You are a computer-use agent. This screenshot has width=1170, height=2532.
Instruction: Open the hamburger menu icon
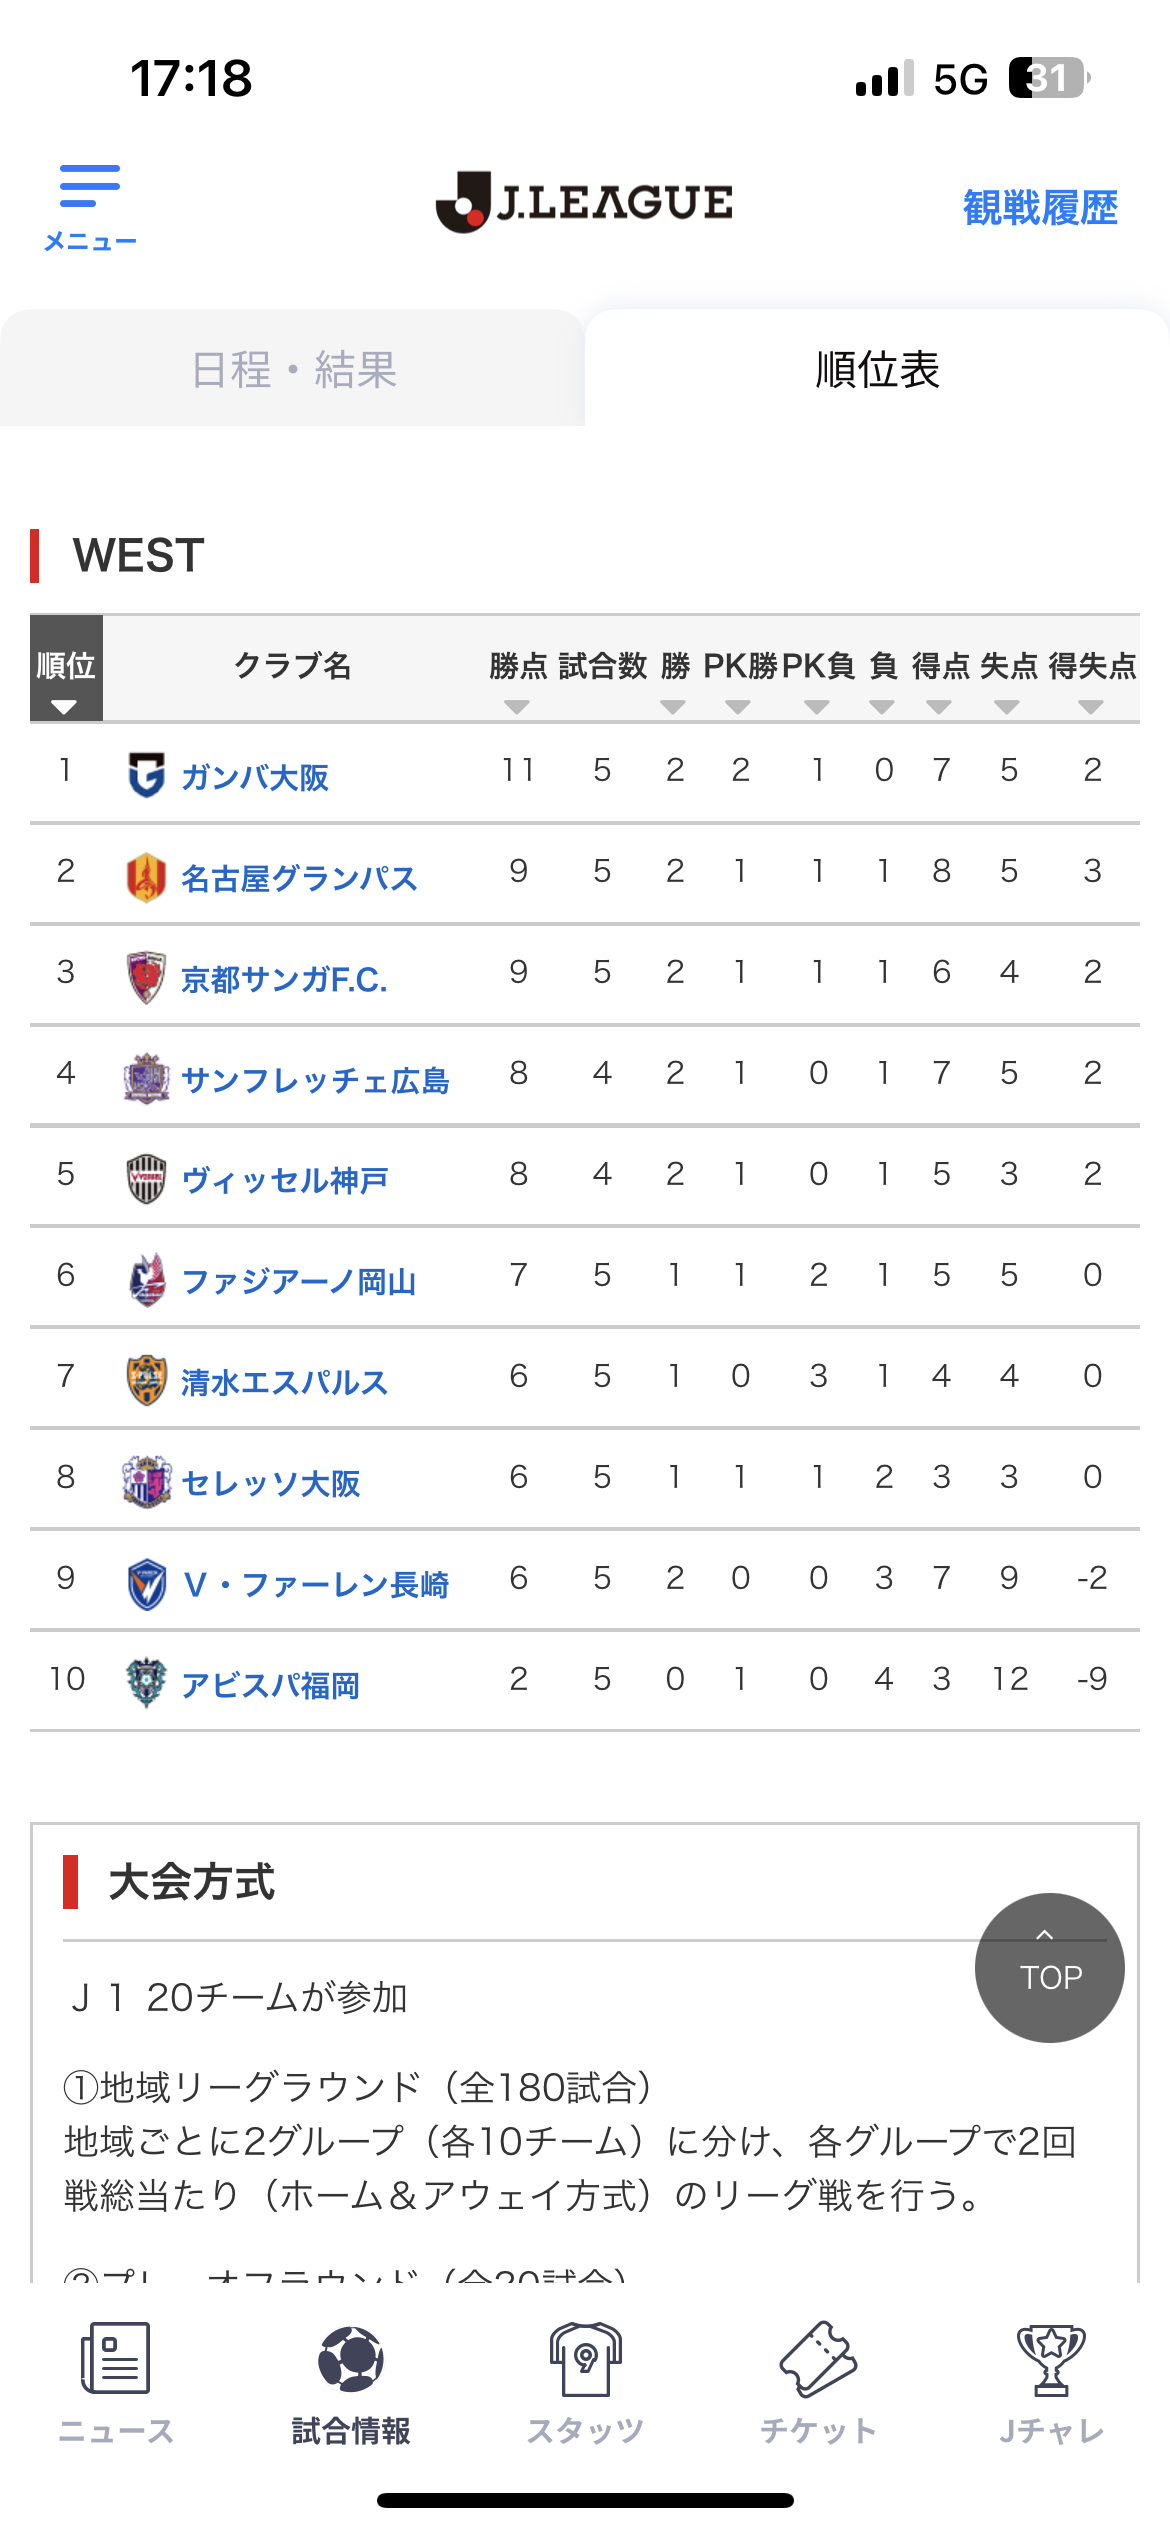[x=90, y=187]
